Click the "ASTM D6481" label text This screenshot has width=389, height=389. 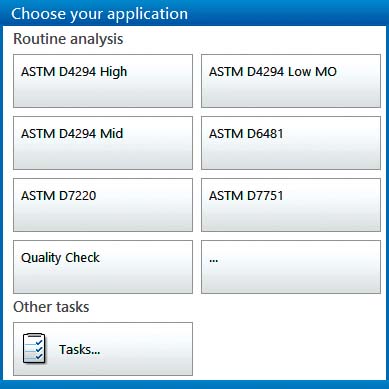(x=246, y=134)
